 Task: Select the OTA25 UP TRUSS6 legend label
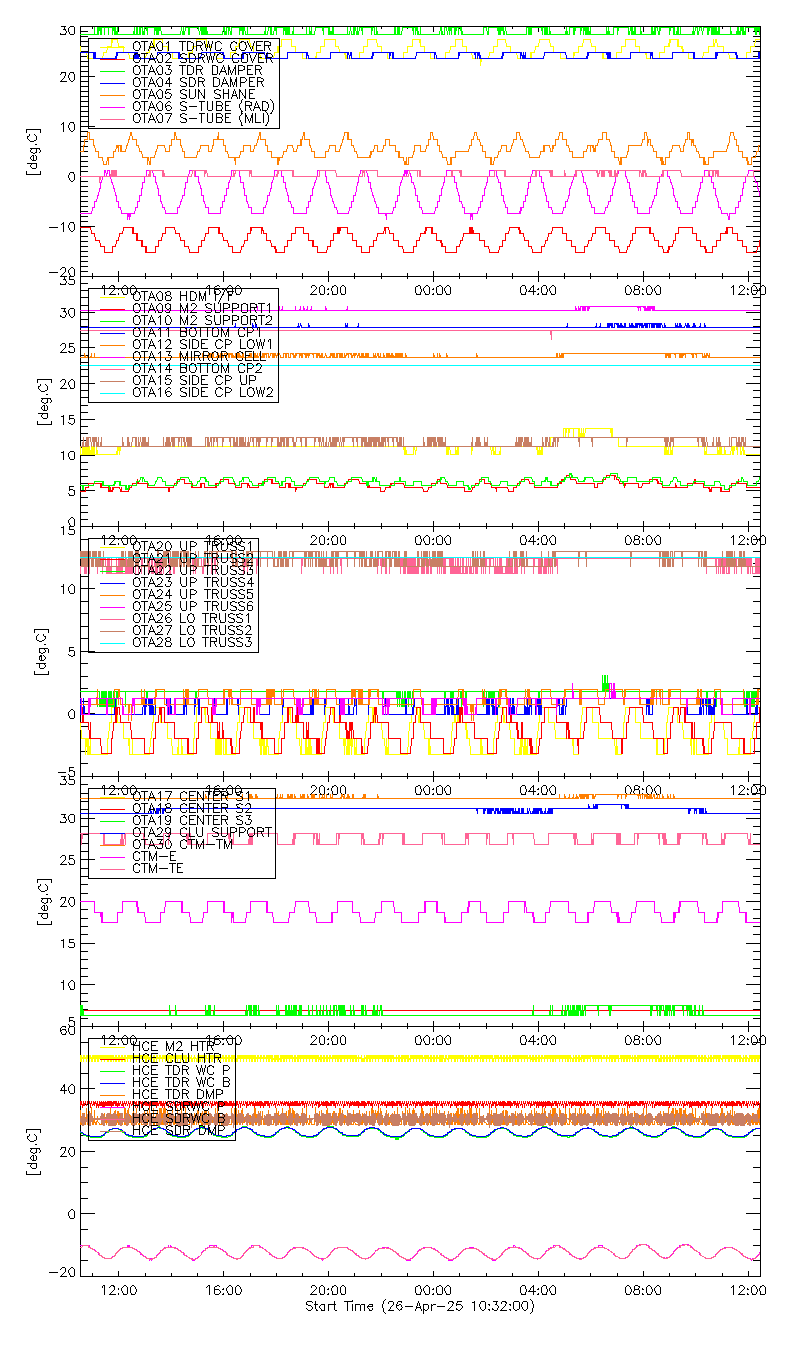193,606
